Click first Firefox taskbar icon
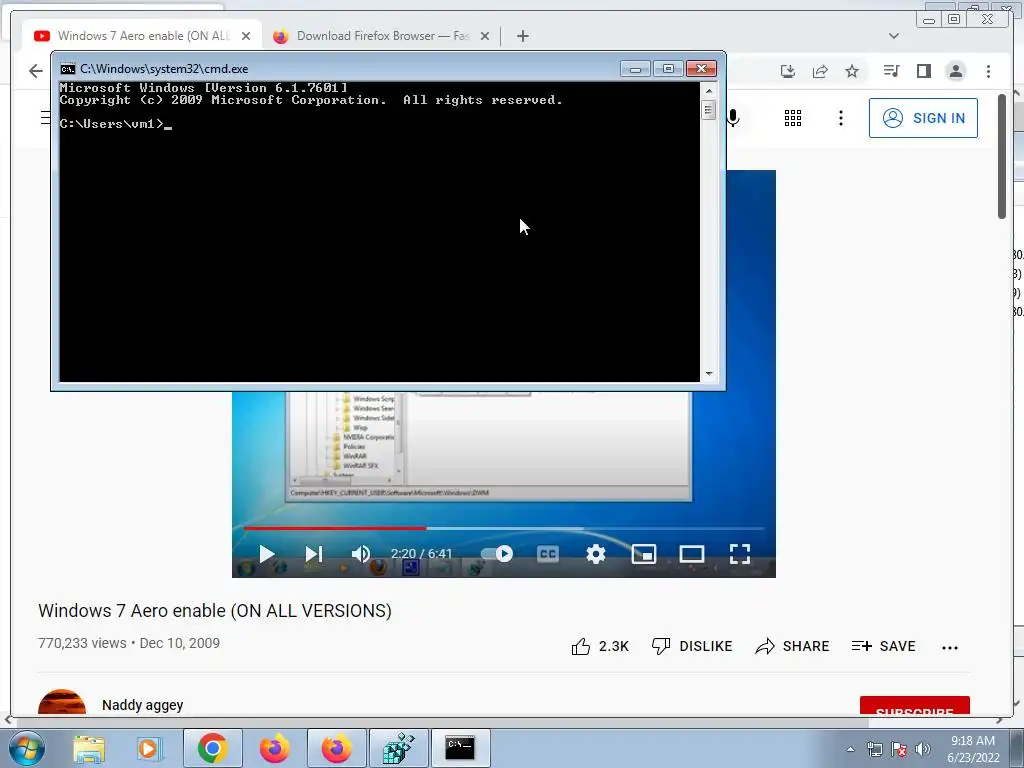The width and height of the screenshot is (1024, 768). [274, 748]
